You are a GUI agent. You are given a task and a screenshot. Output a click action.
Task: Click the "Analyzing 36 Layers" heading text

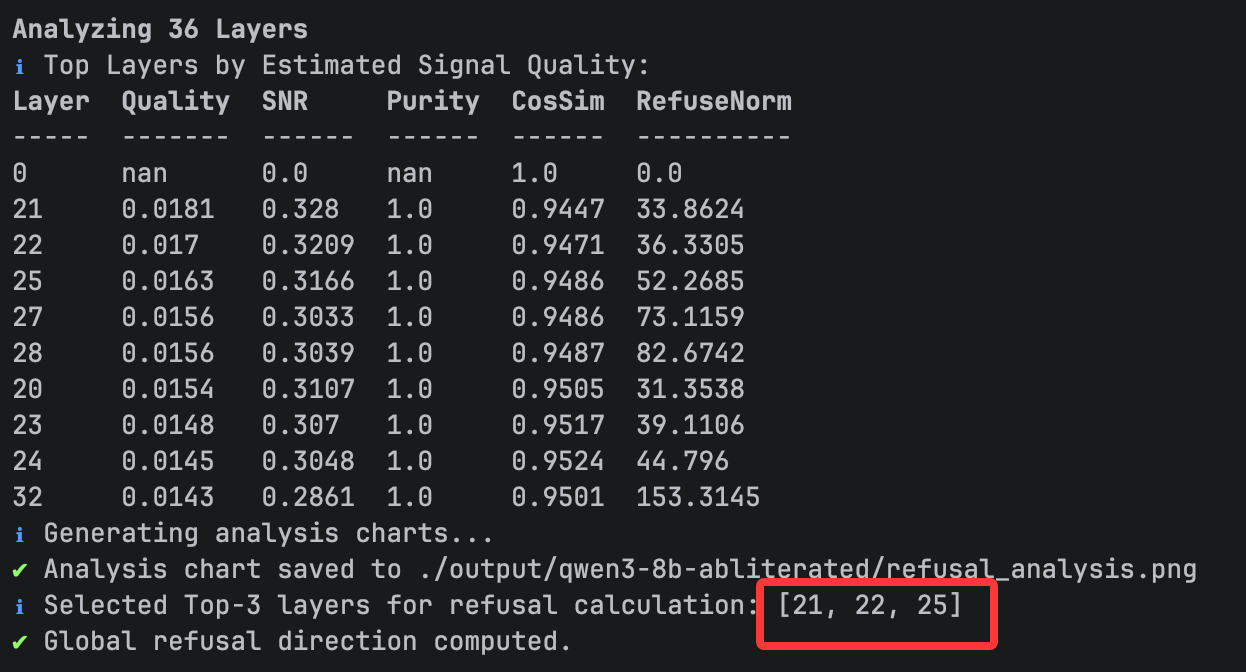[160, 29]
